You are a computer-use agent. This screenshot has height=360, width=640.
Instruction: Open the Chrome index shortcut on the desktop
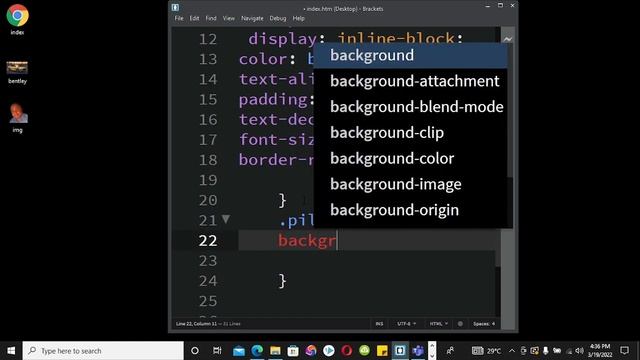[17, 20]
